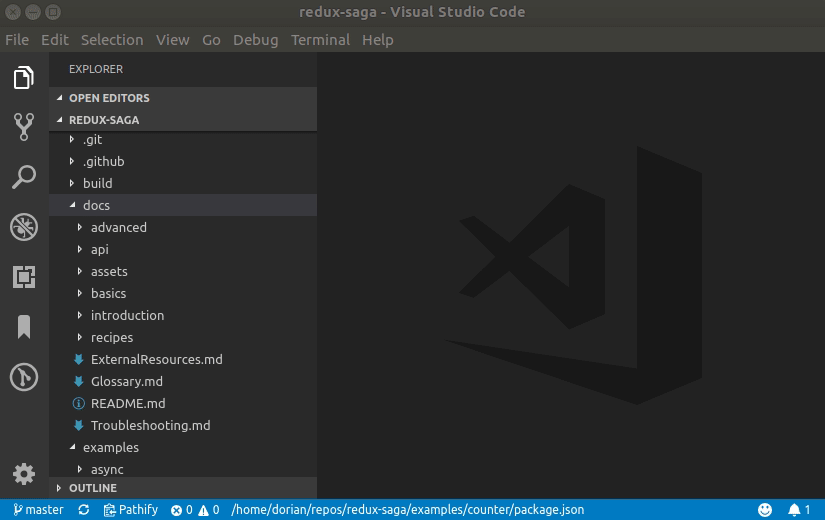The width and height of the screenshot is (825, 520).
Task: Open the Source Control view icon
Action: click(x=24, y=127)
